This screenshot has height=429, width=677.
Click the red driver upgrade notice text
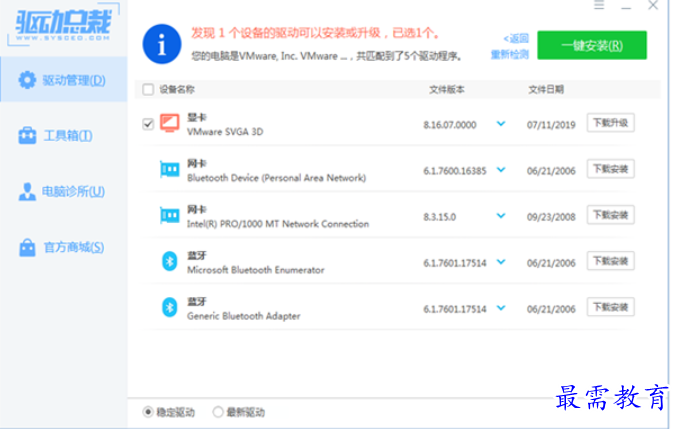(x=316, y=33)
